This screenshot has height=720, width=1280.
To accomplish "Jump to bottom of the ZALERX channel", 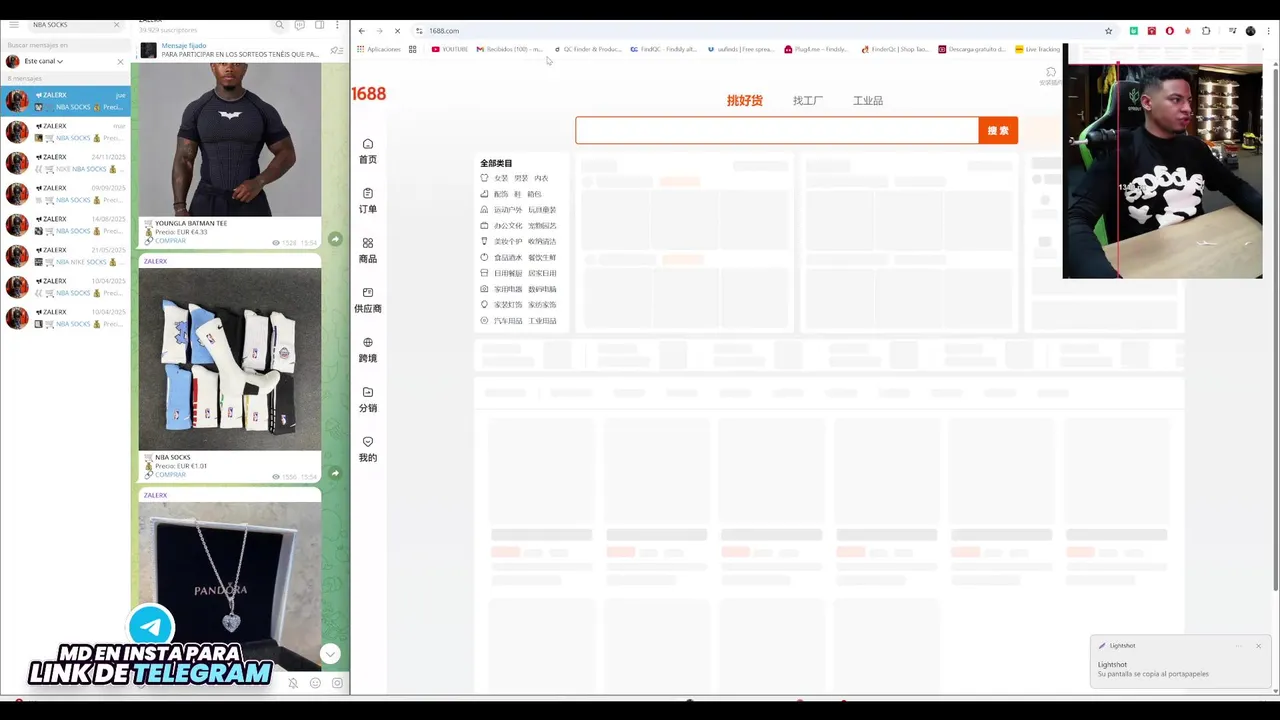I will [x=330, y=654].
